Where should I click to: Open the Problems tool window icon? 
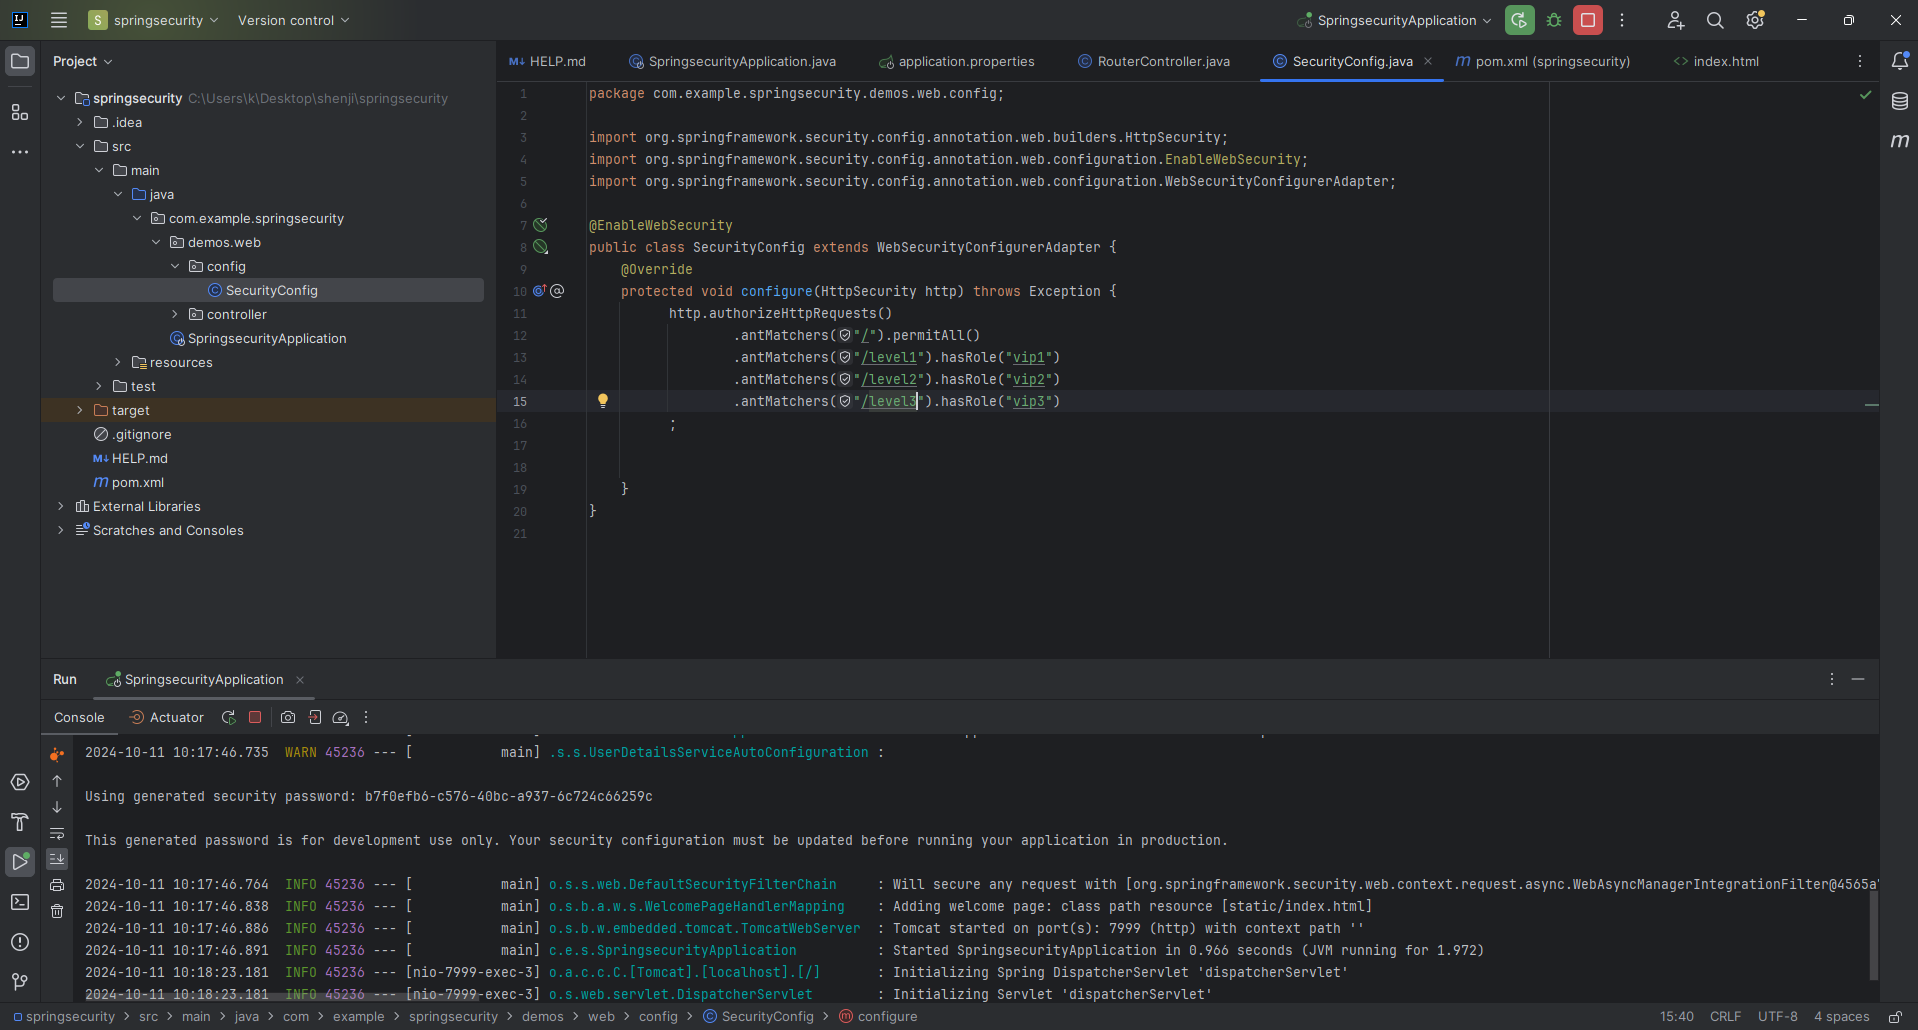(20, 942)
